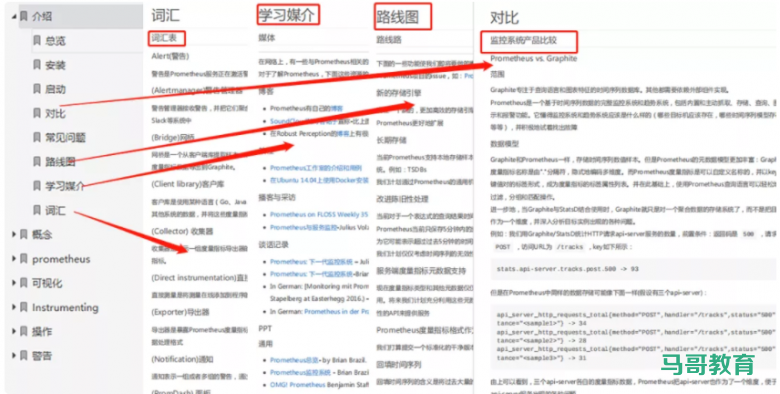Open the Instrumenting sidebar entry

point(65,307)
